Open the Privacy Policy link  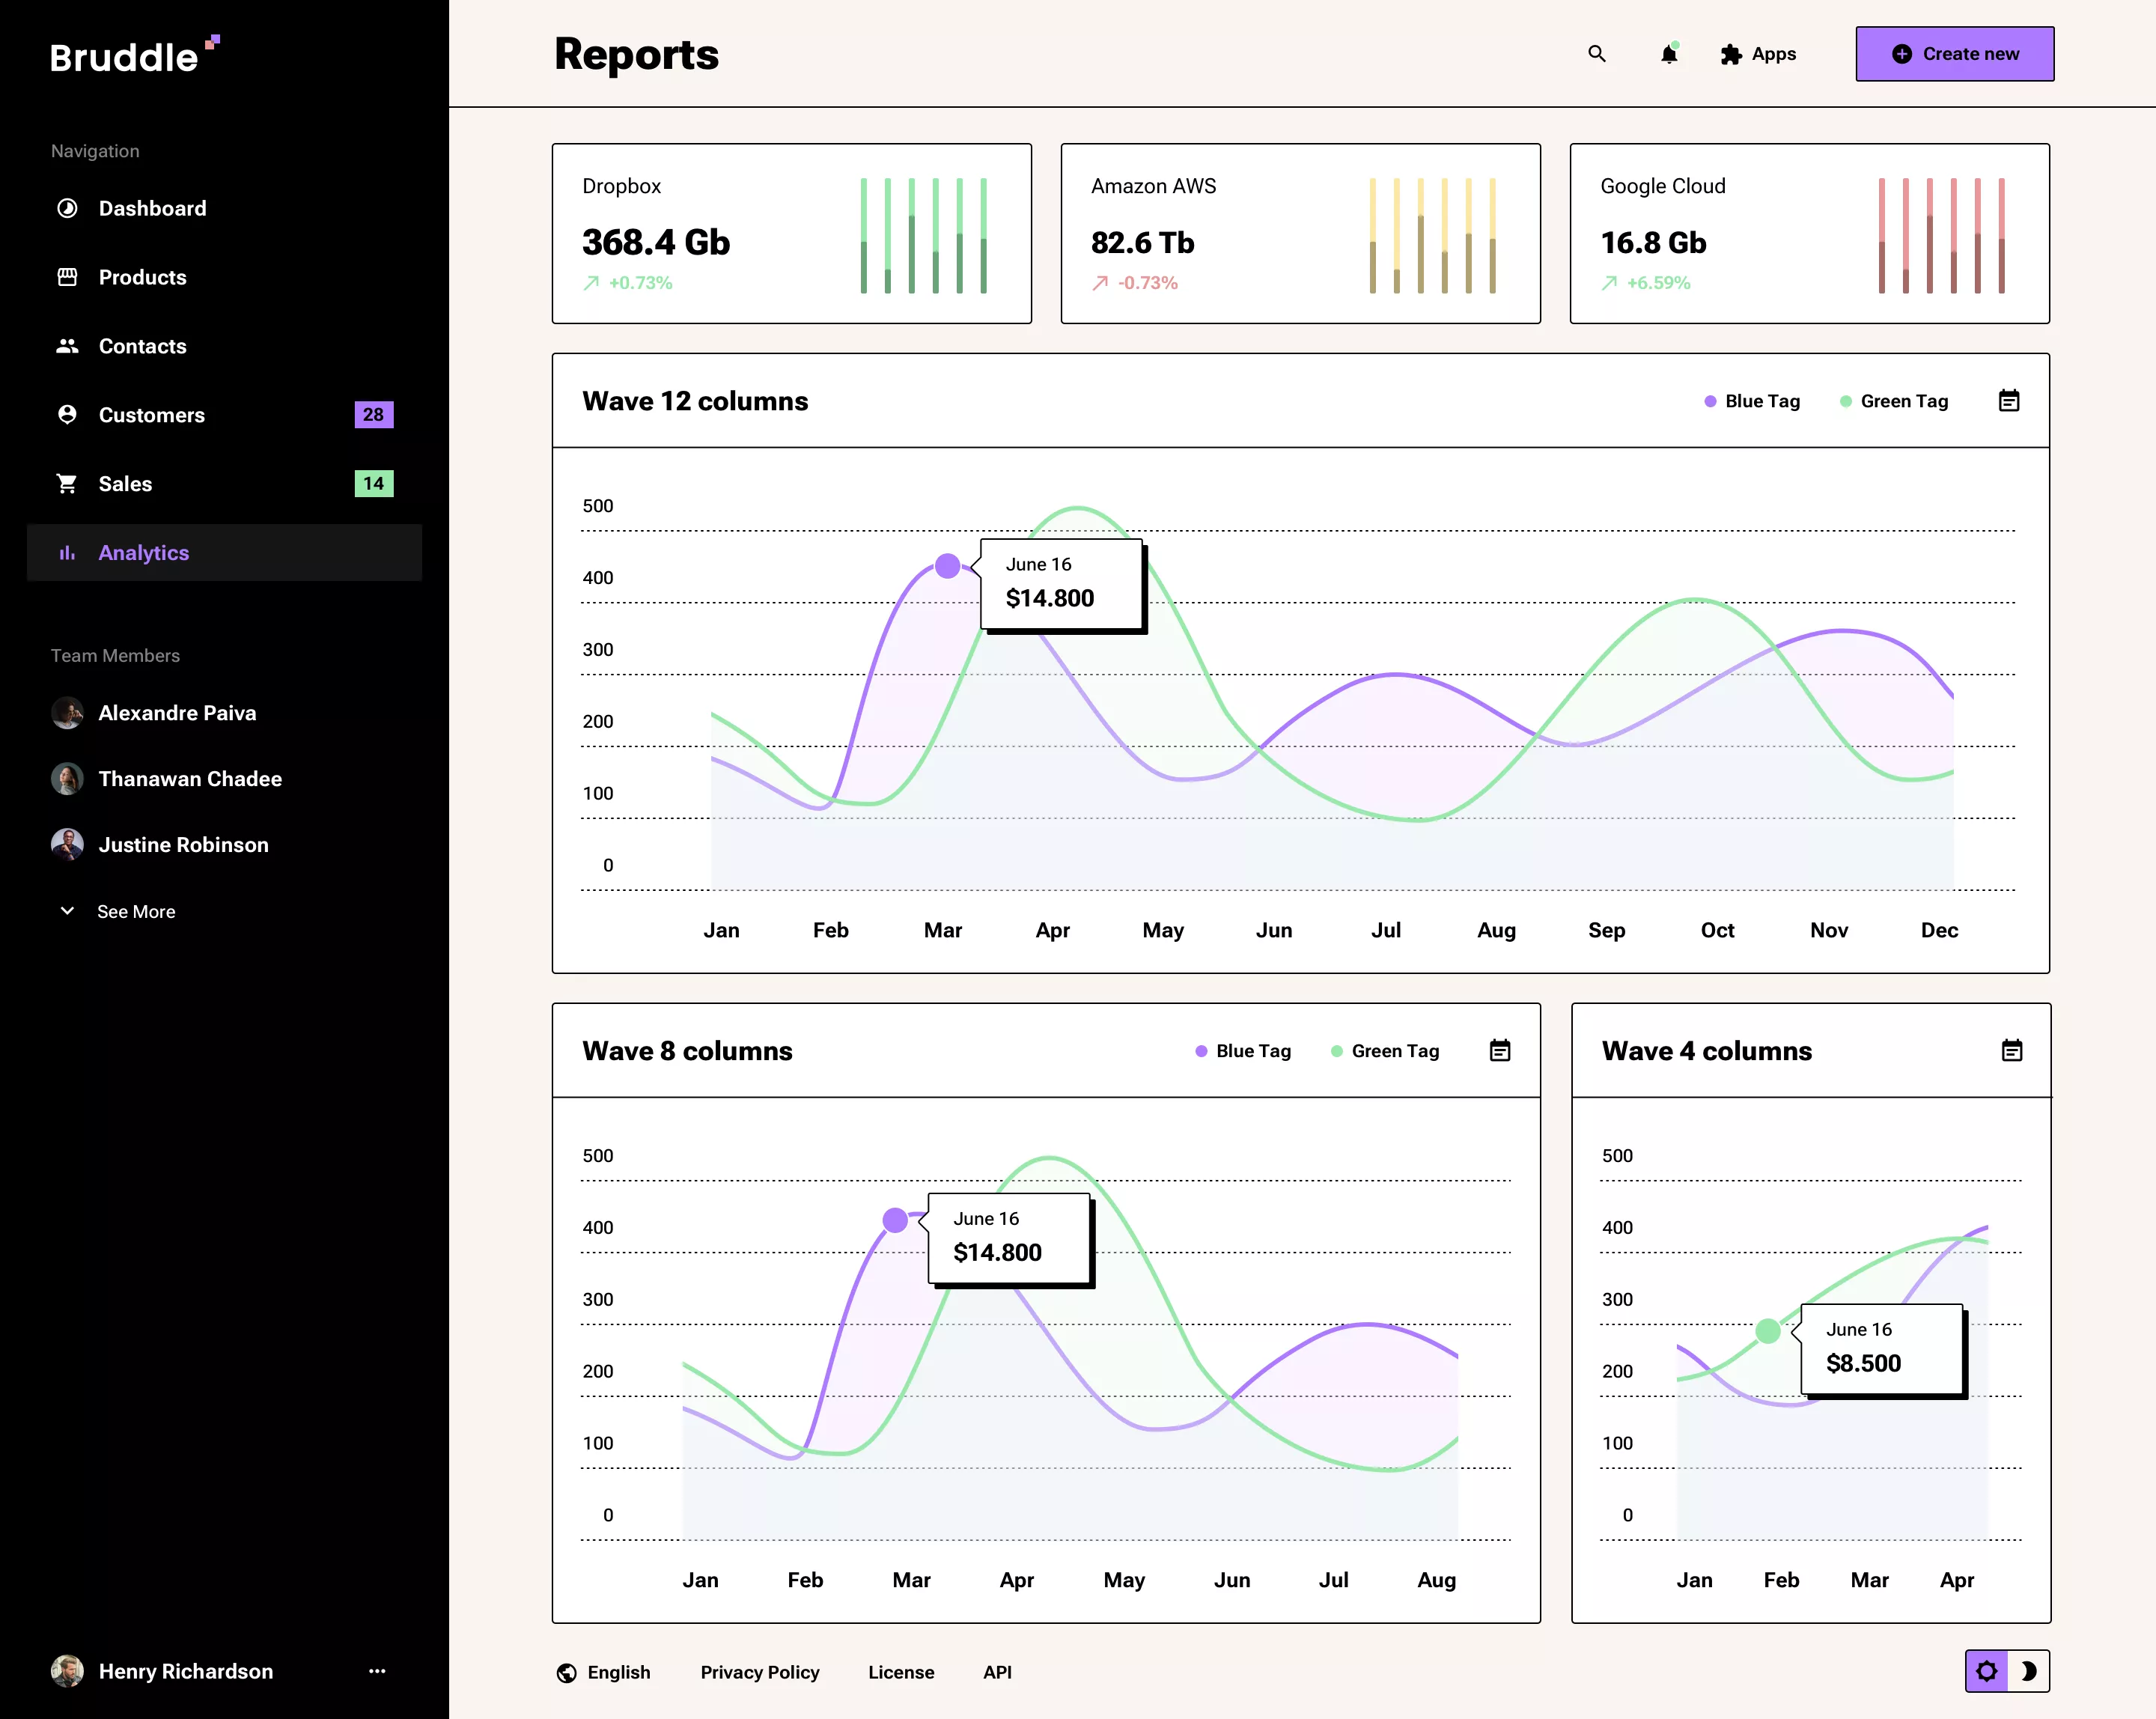click(x=759, y=1672)
